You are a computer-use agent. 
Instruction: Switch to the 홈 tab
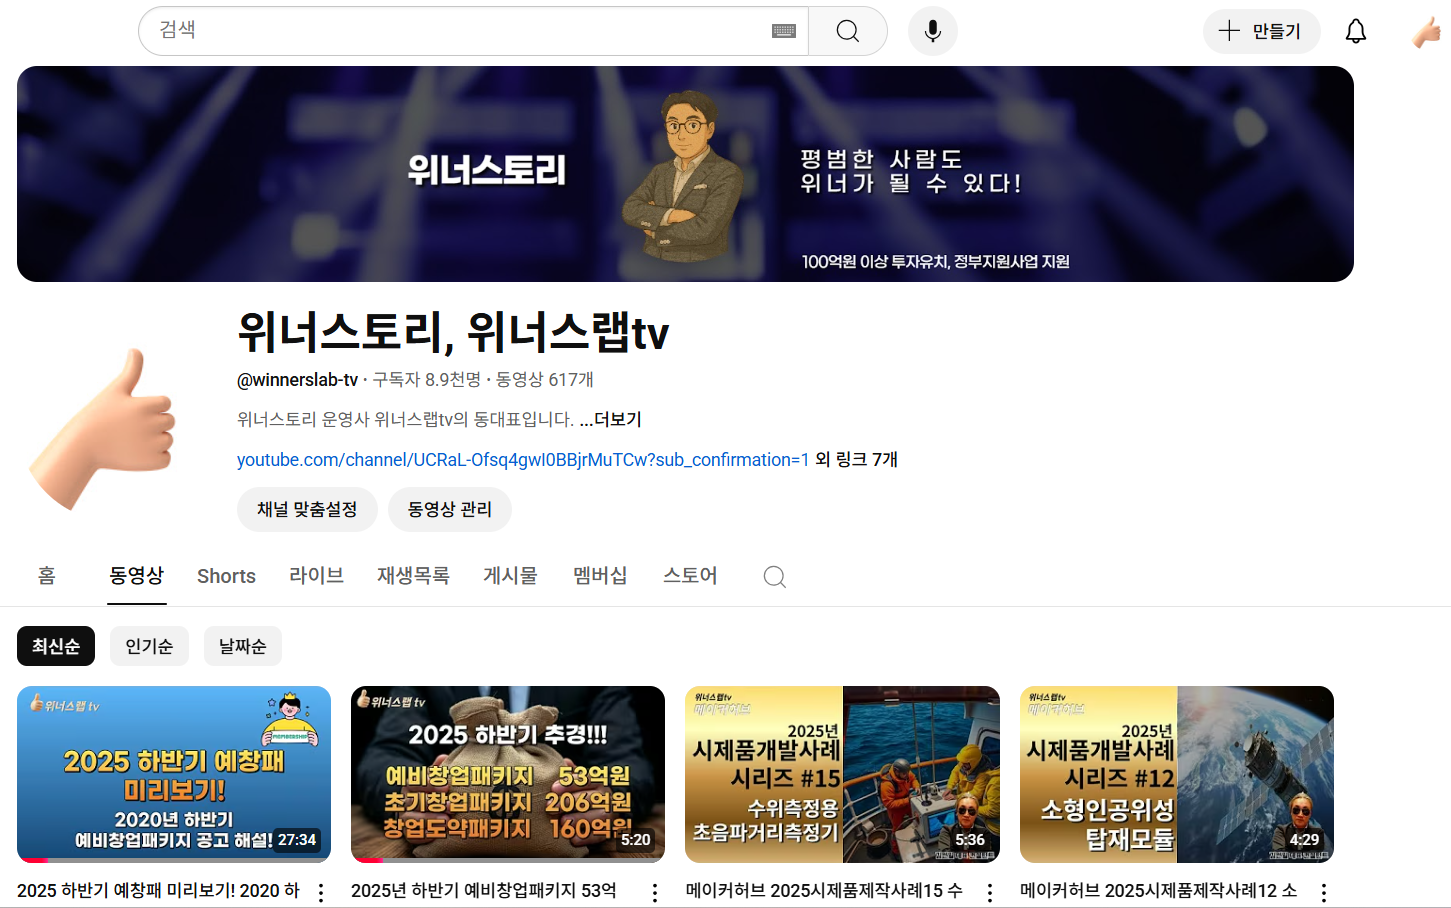pos(47,576)
